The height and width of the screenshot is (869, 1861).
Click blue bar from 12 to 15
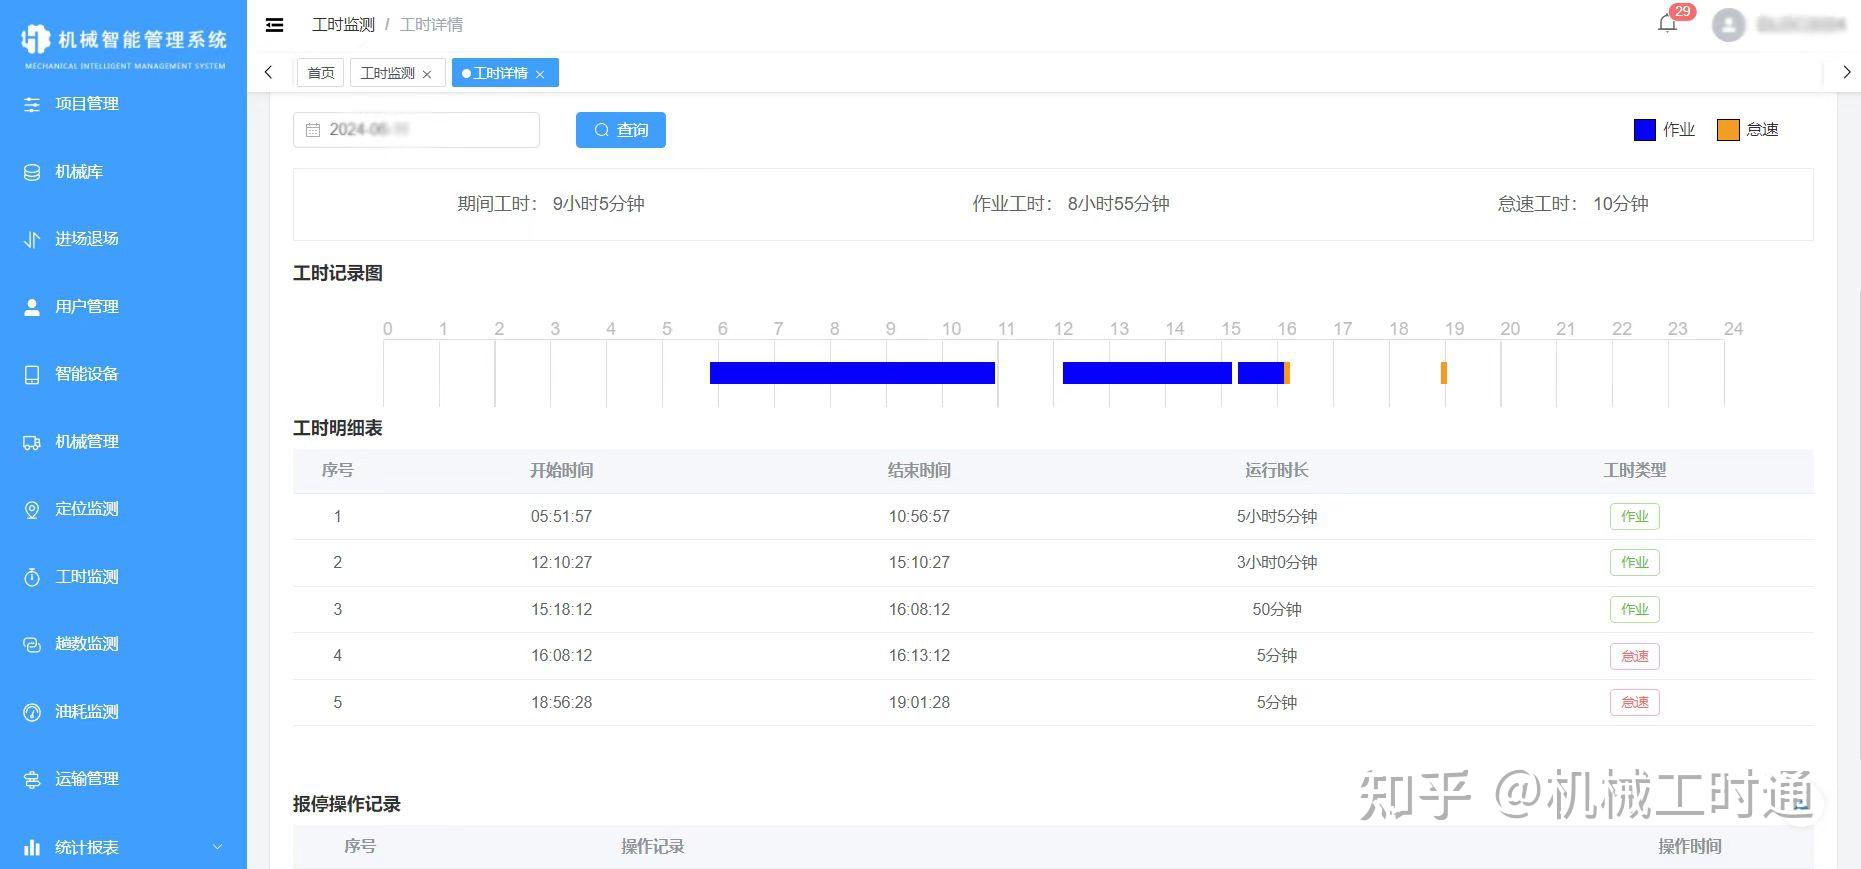click(x=1147, y=373)
